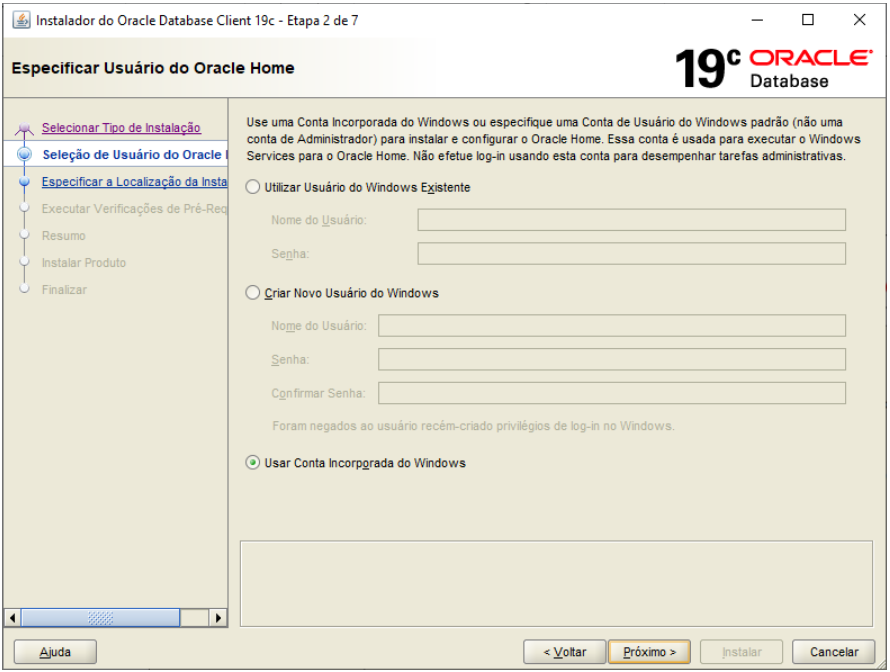Click the note about denied log-in privileges
Image resolution: width=890 pixels, height=672 pixels.
tap(473, 426)
